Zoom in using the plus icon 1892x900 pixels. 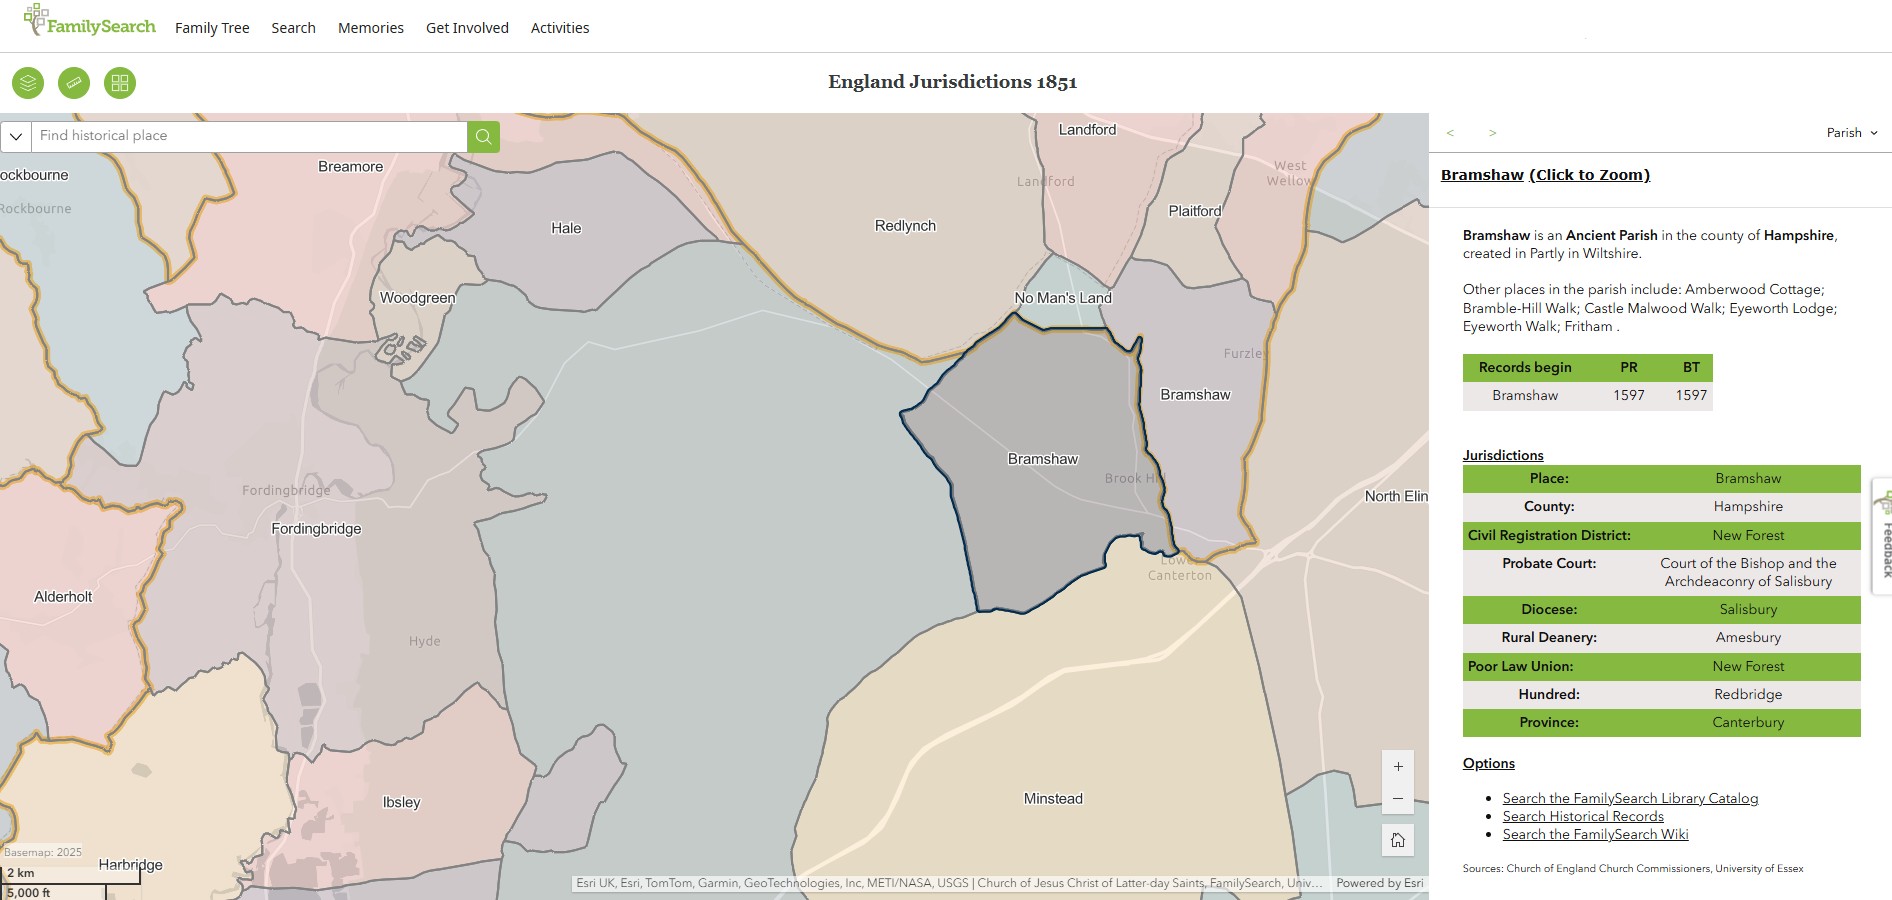pyautogui.click(x=1397, y=766)
